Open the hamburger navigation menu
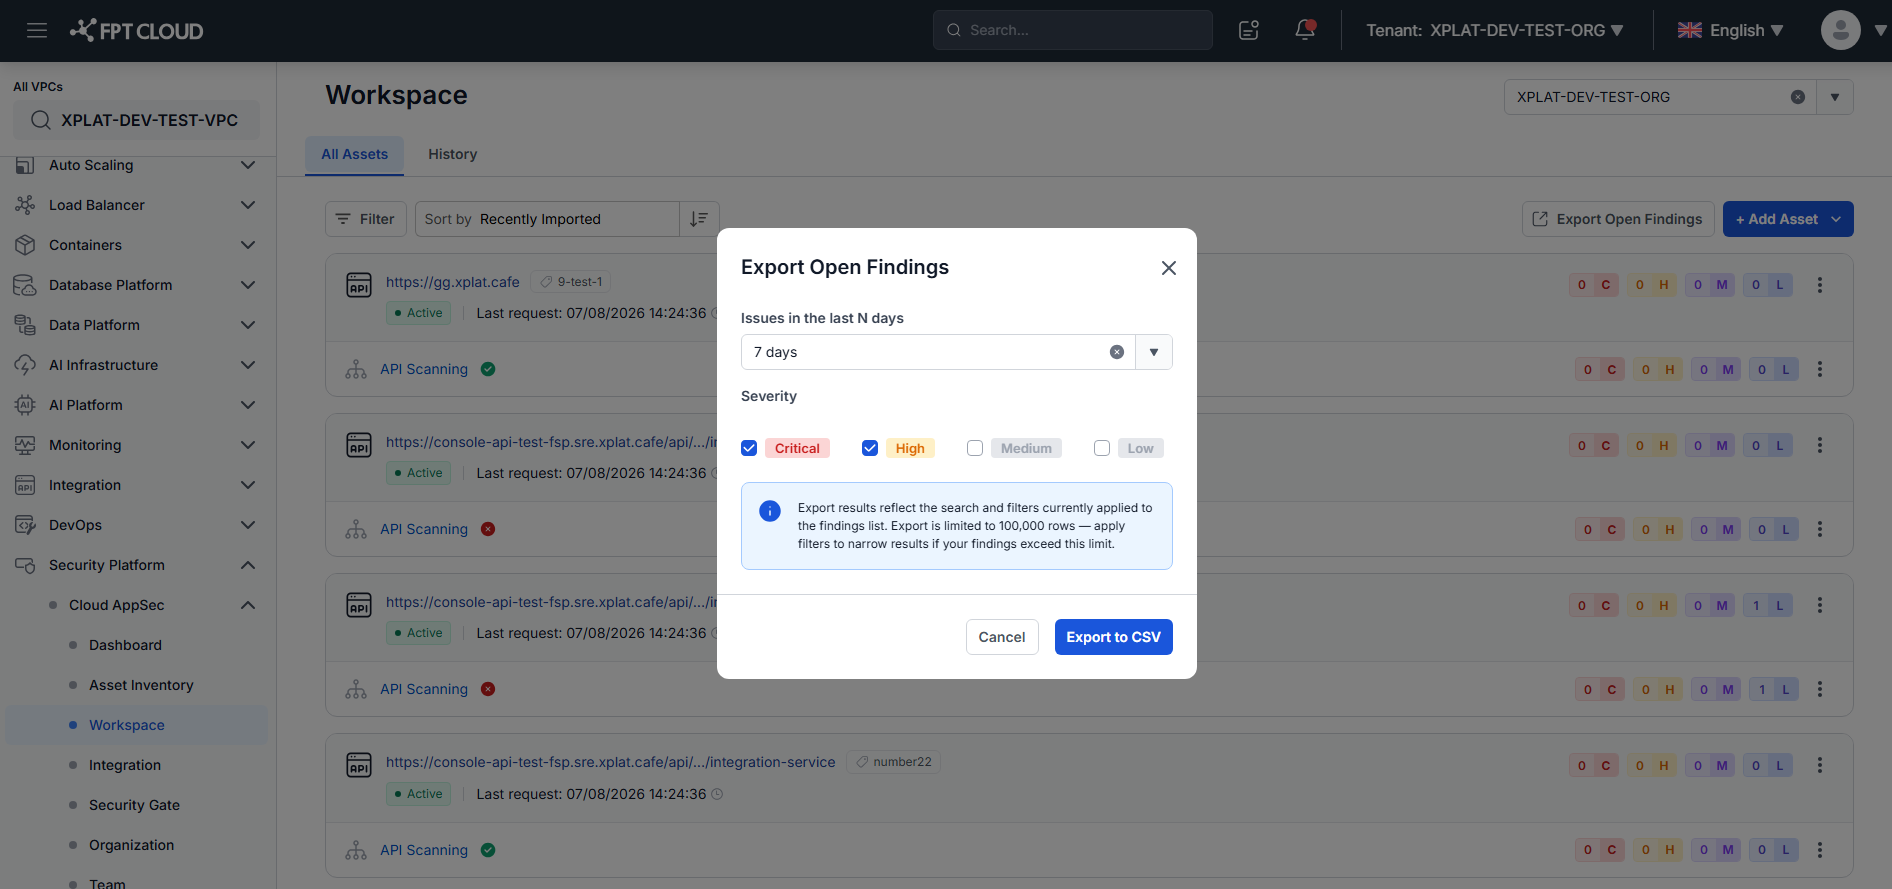This screenshot has height=889, width=1892. 37,30
